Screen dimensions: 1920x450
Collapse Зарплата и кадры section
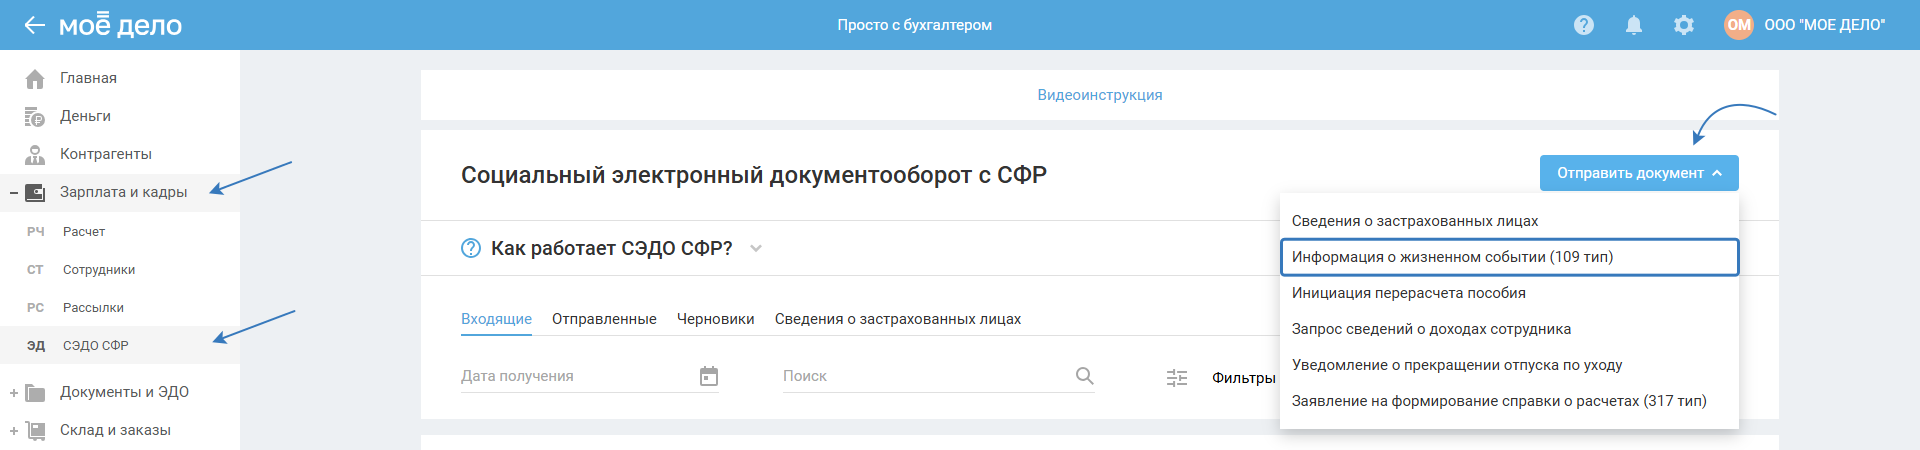(14, 192)
